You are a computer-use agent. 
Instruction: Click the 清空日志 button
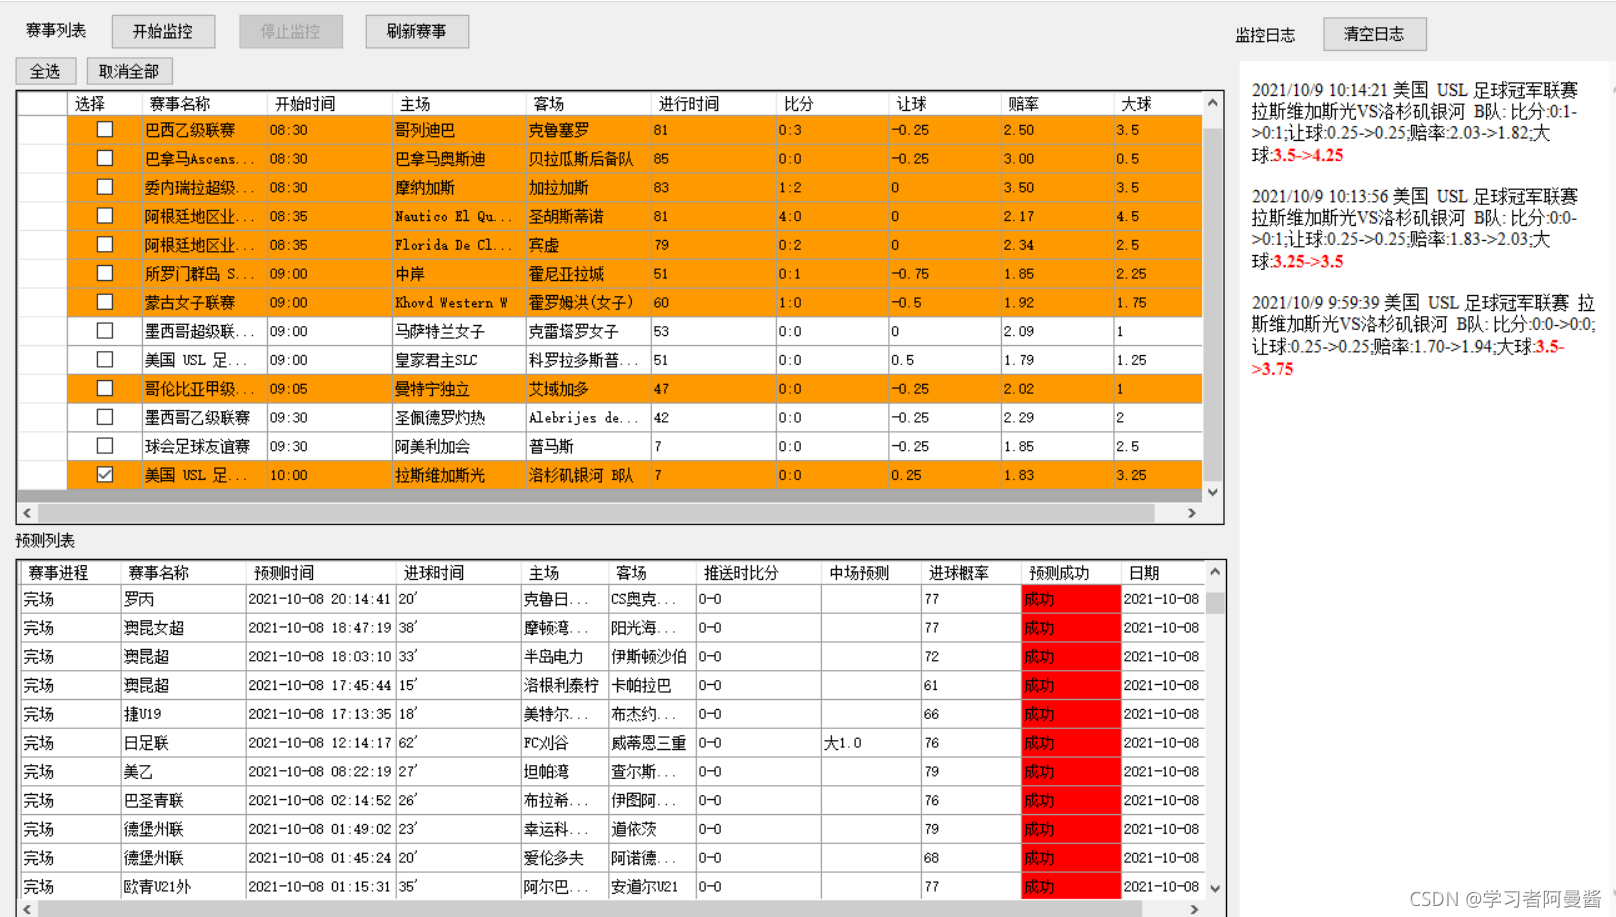(1374, 34)
